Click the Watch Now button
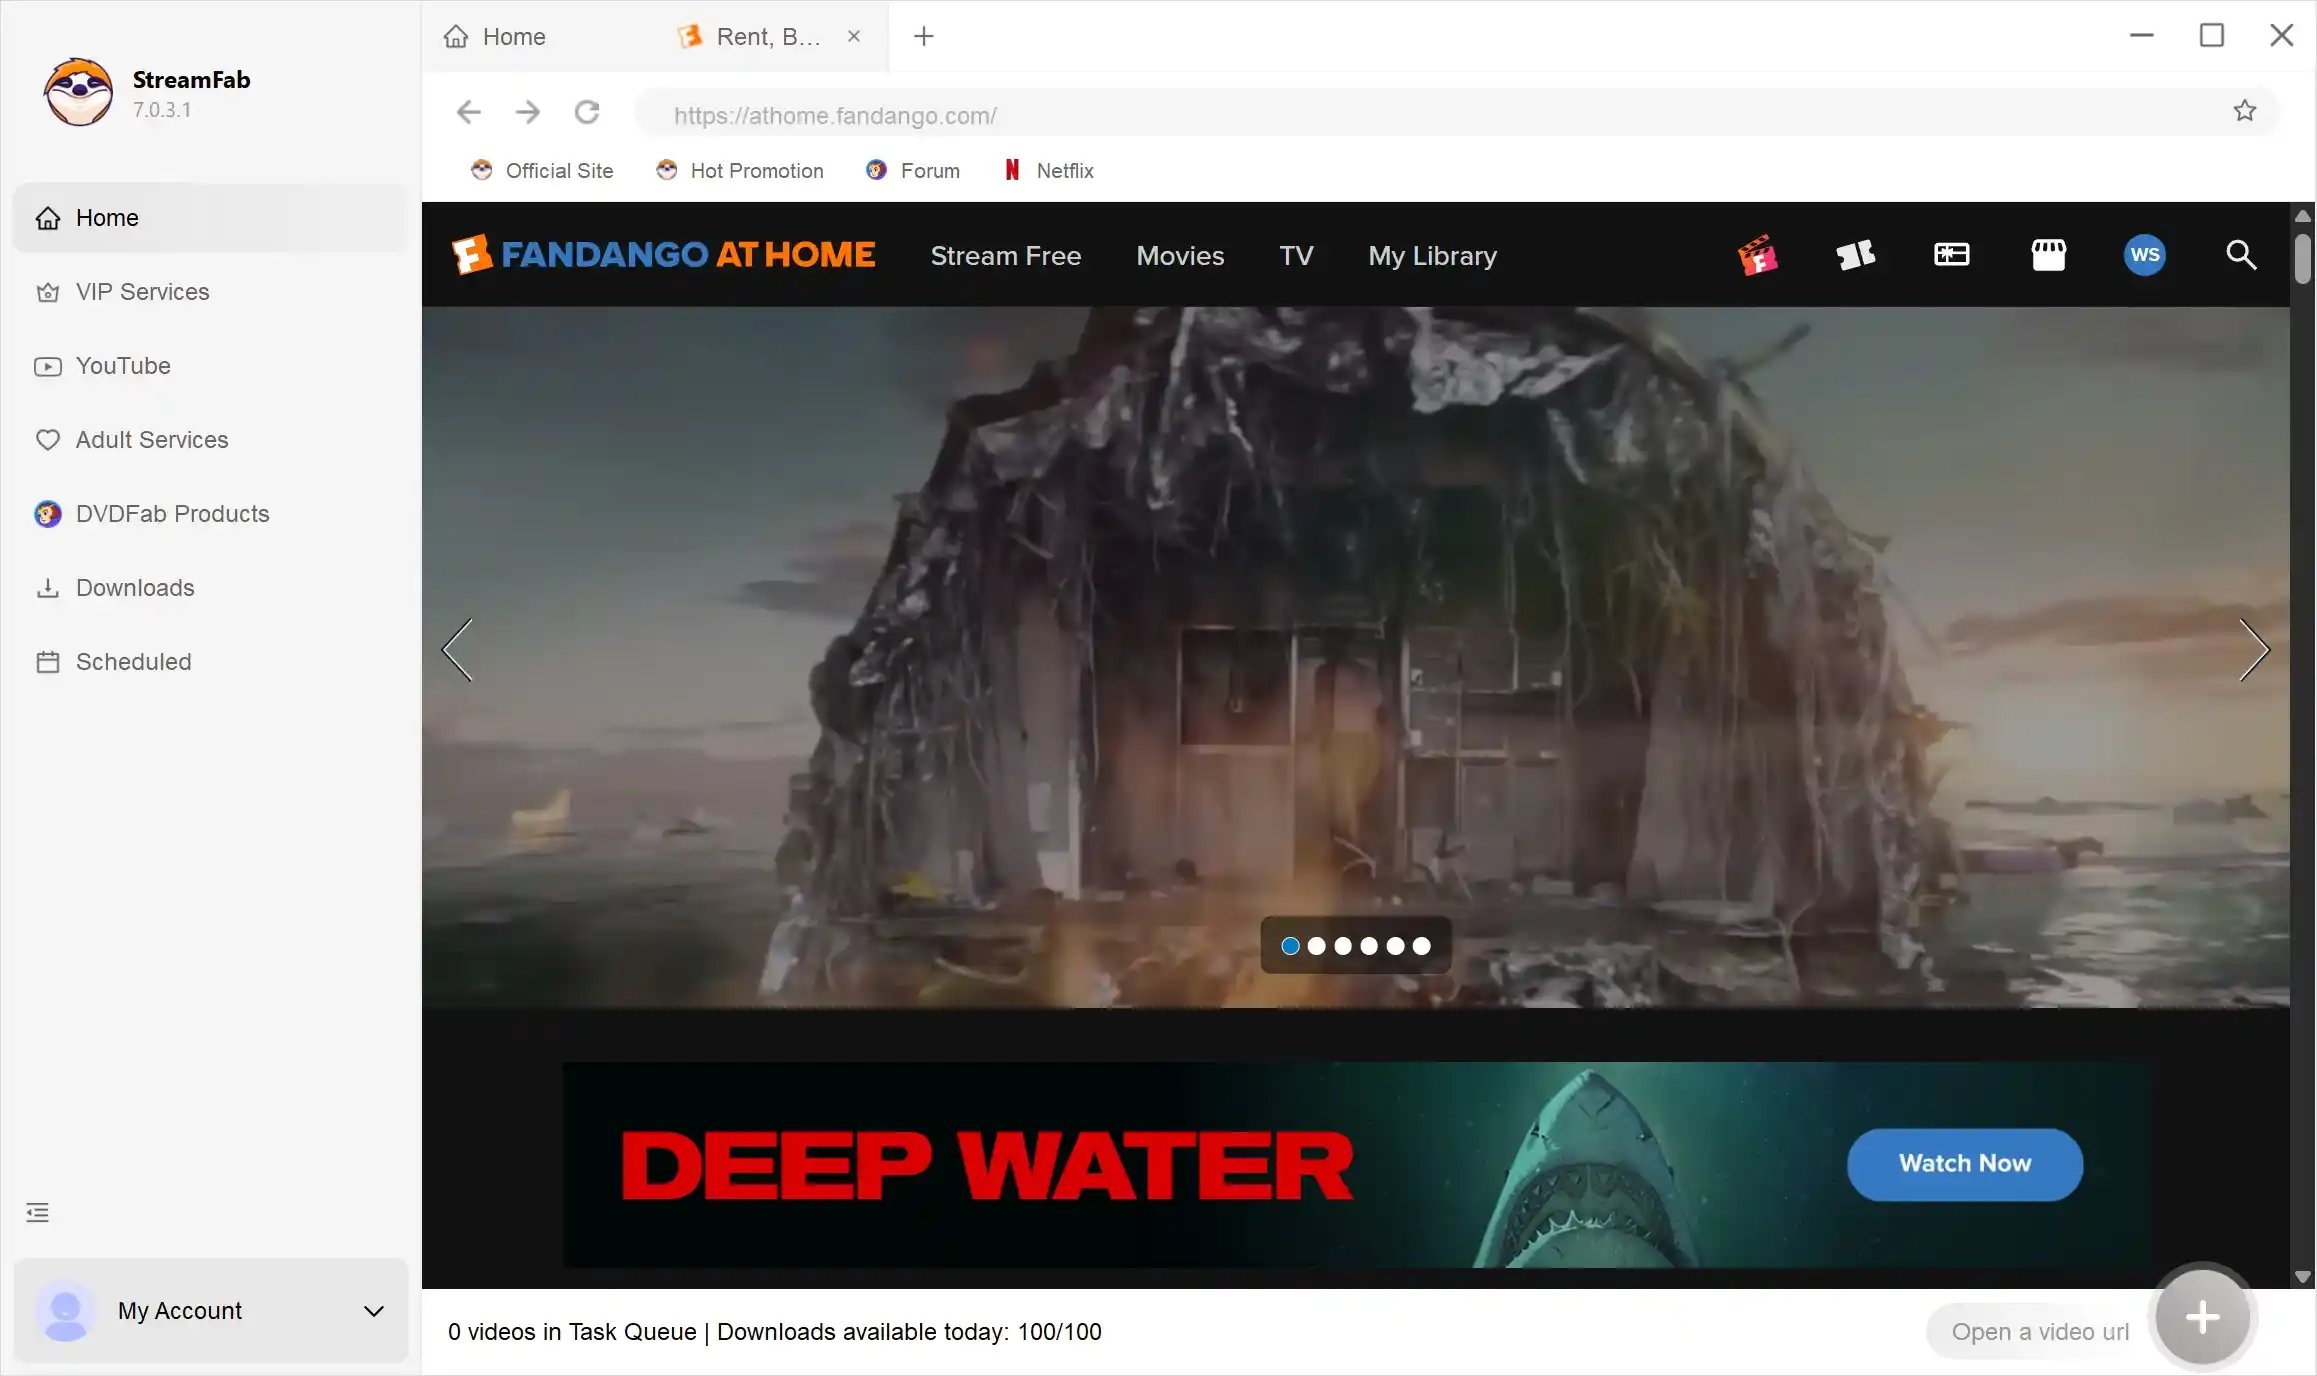The image size is (2317, 1376). click(x=1965, y=1164)
